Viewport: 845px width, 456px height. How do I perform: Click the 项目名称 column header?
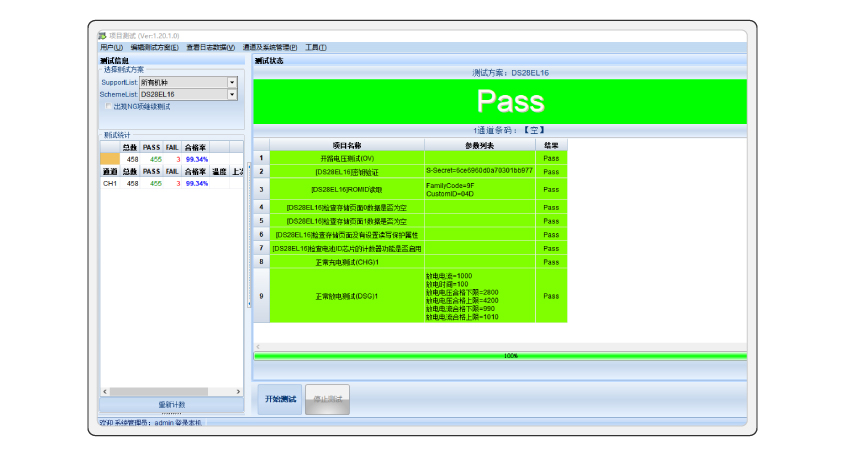click(x=346, y=145)
